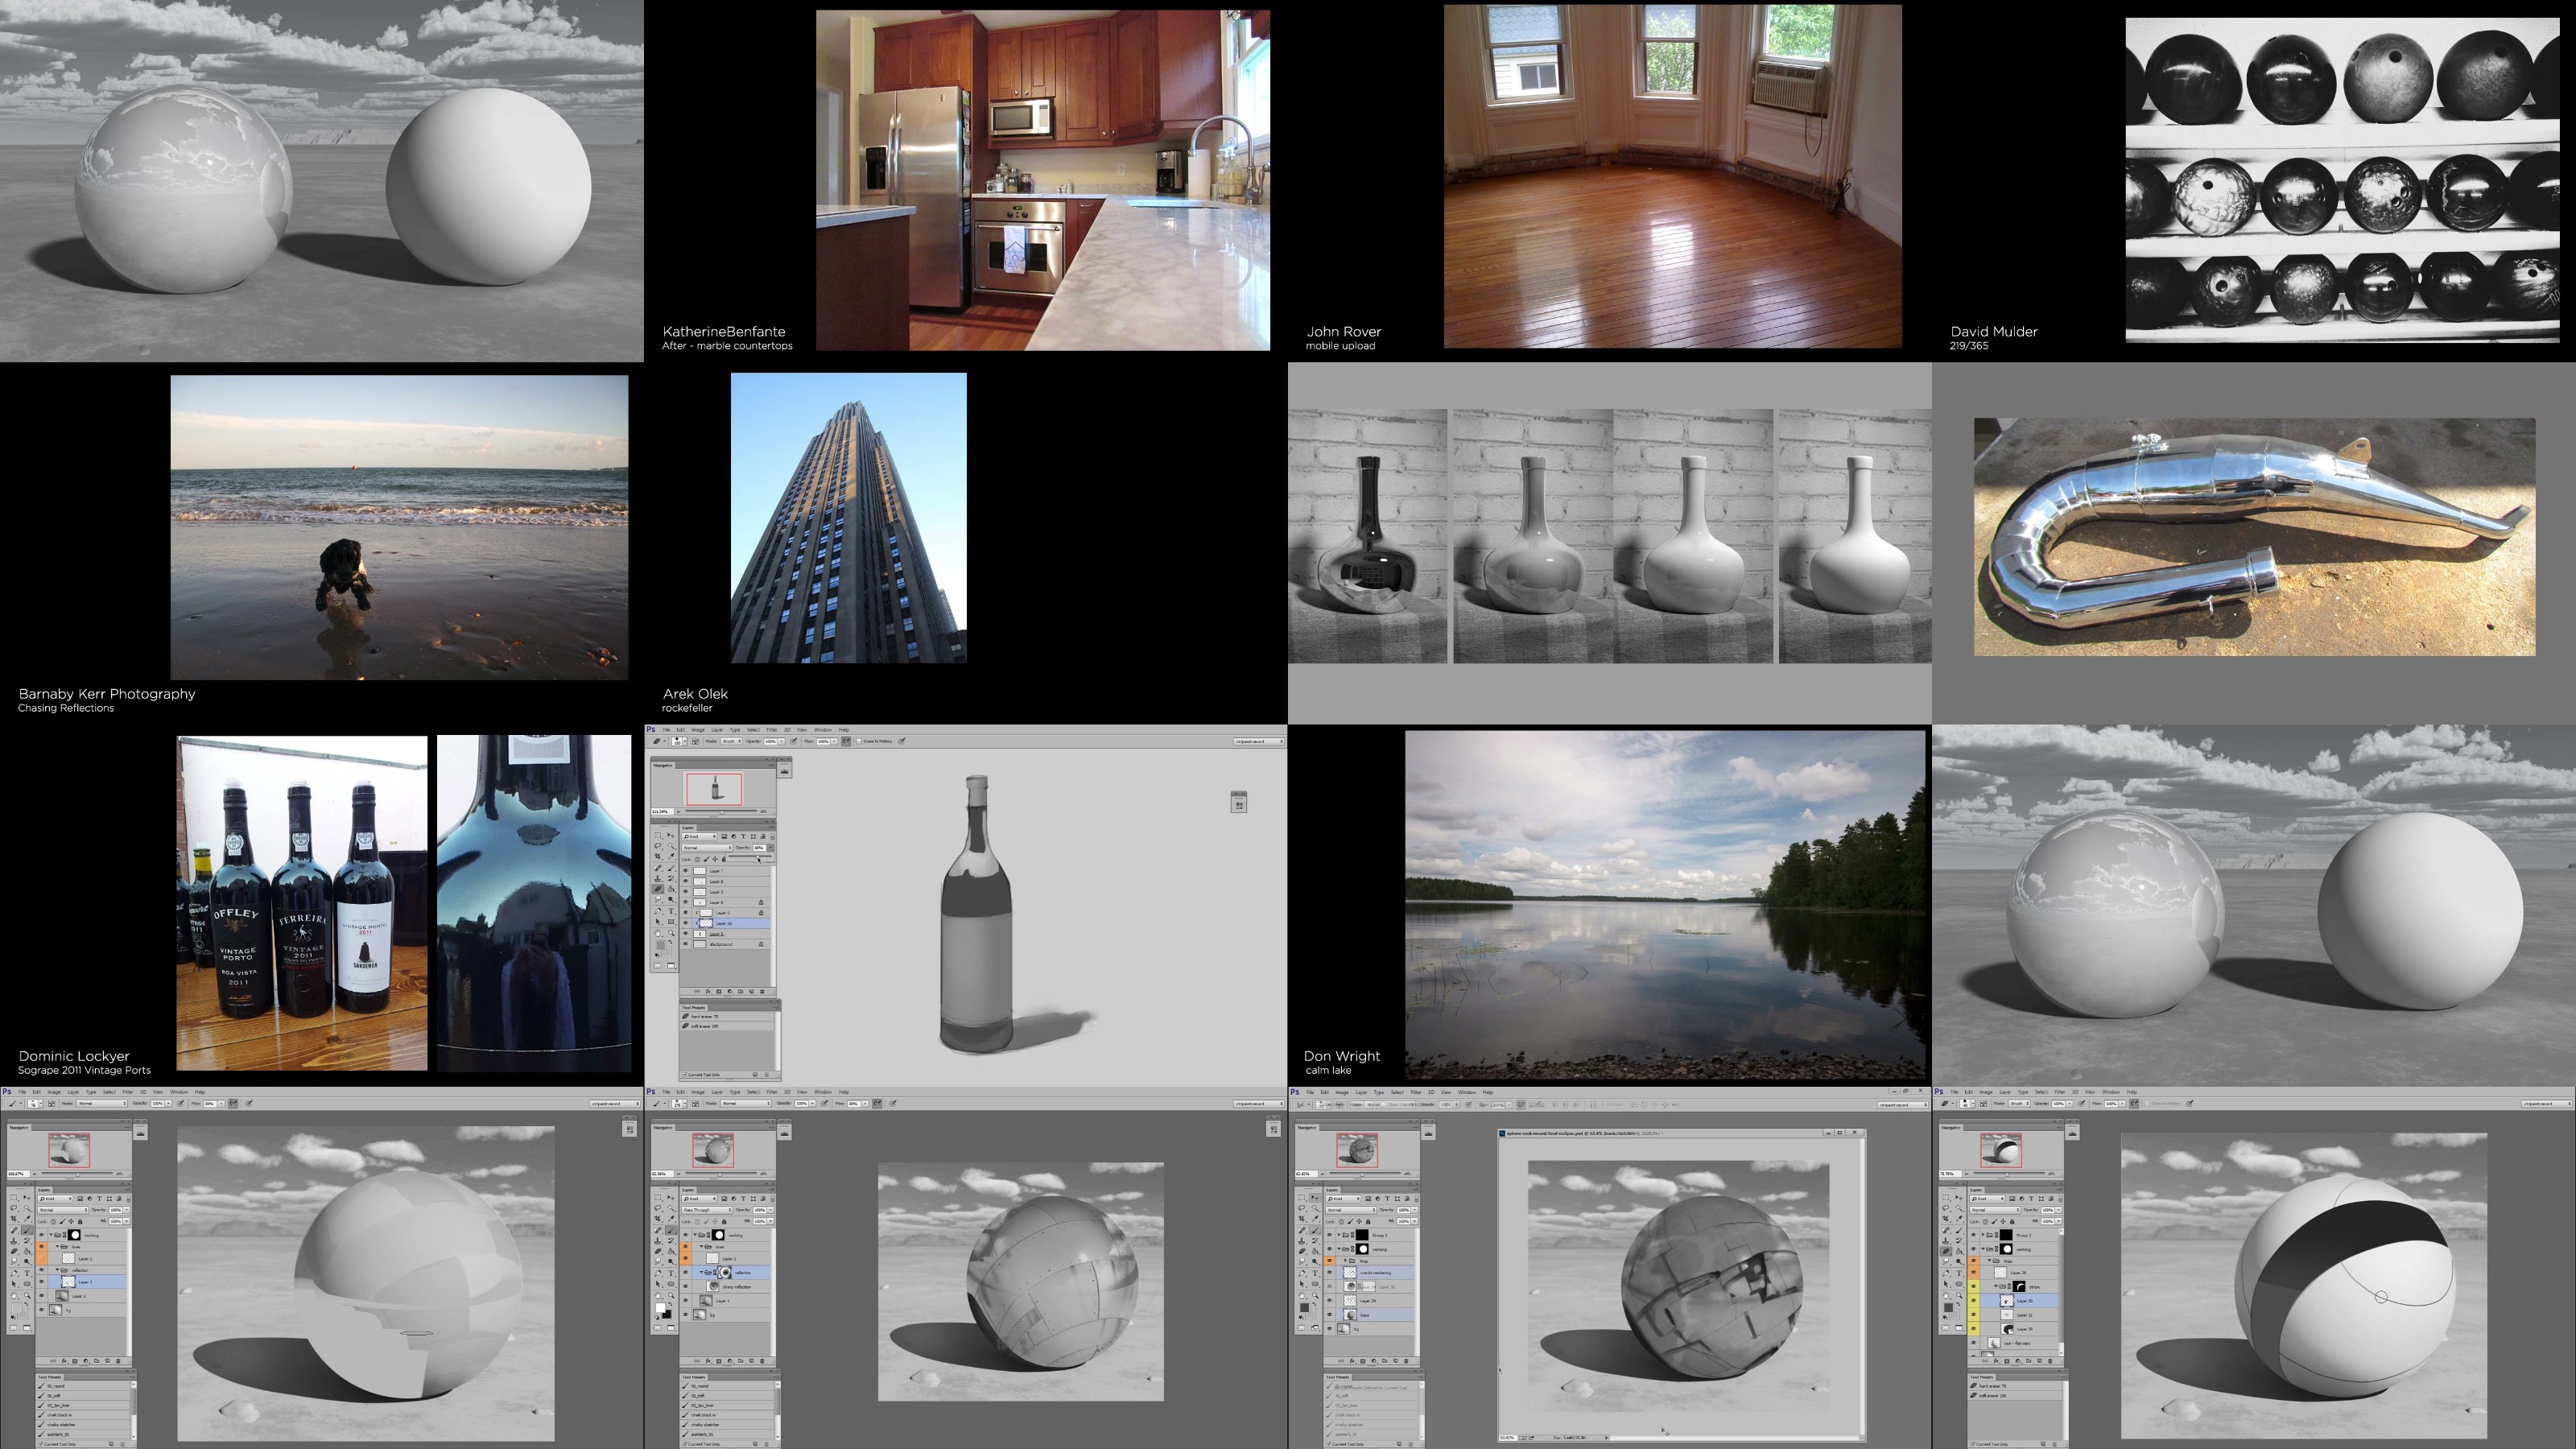Select Paint Bucket tool in striped ball window
The image size is (2576, 1449).
tap(1959, 1252)
